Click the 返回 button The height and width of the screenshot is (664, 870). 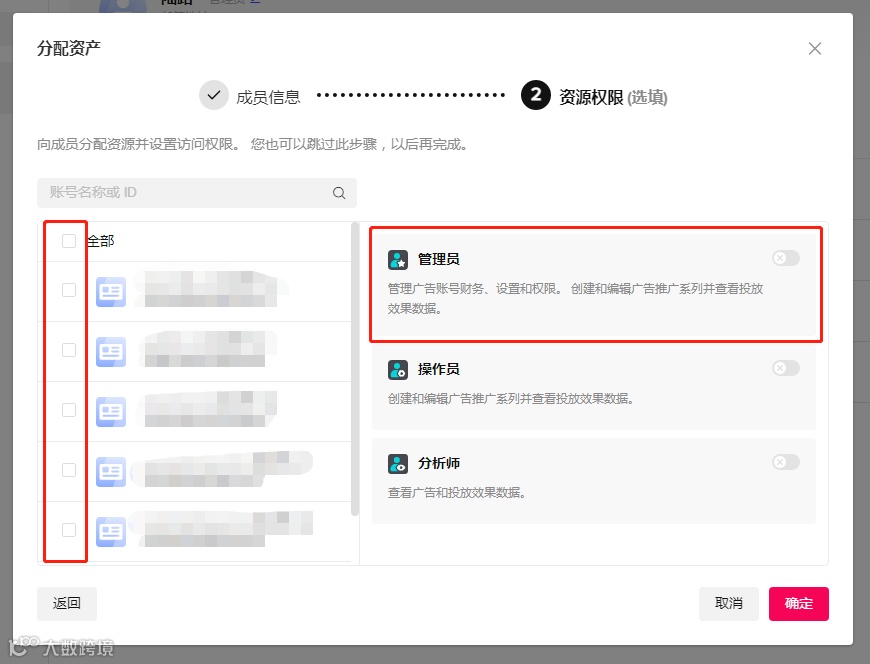pyautogui.click(x=67, y=604)
